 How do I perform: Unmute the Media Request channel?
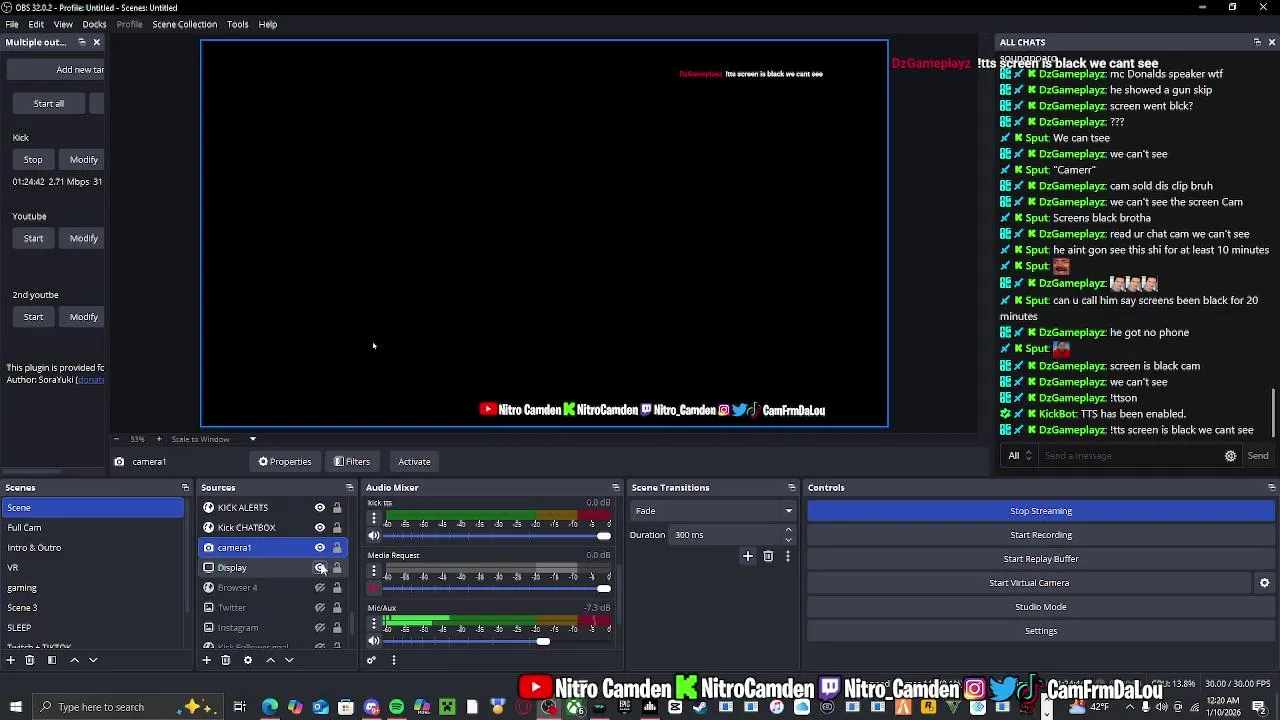[374, 588]
